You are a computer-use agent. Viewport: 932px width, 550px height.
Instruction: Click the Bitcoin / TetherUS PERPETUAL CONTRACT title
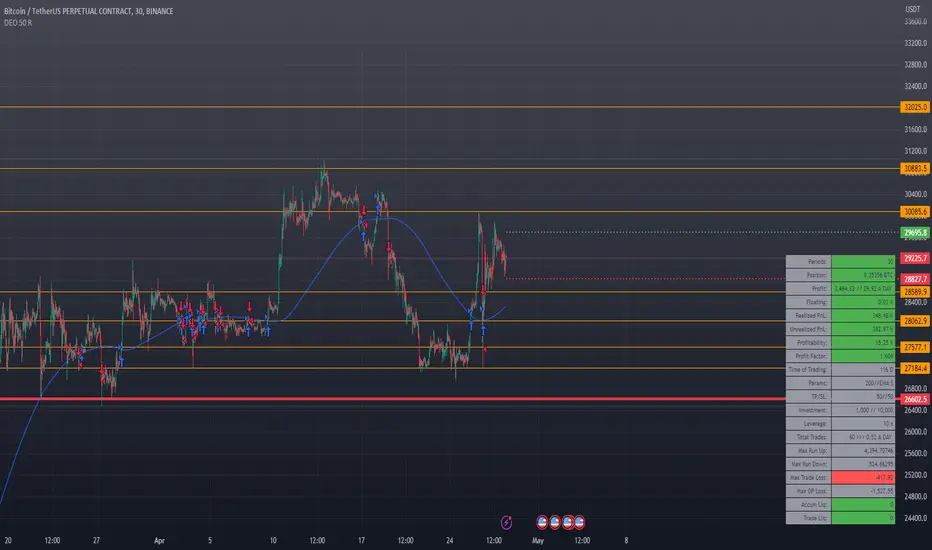[x=89, y=11]
